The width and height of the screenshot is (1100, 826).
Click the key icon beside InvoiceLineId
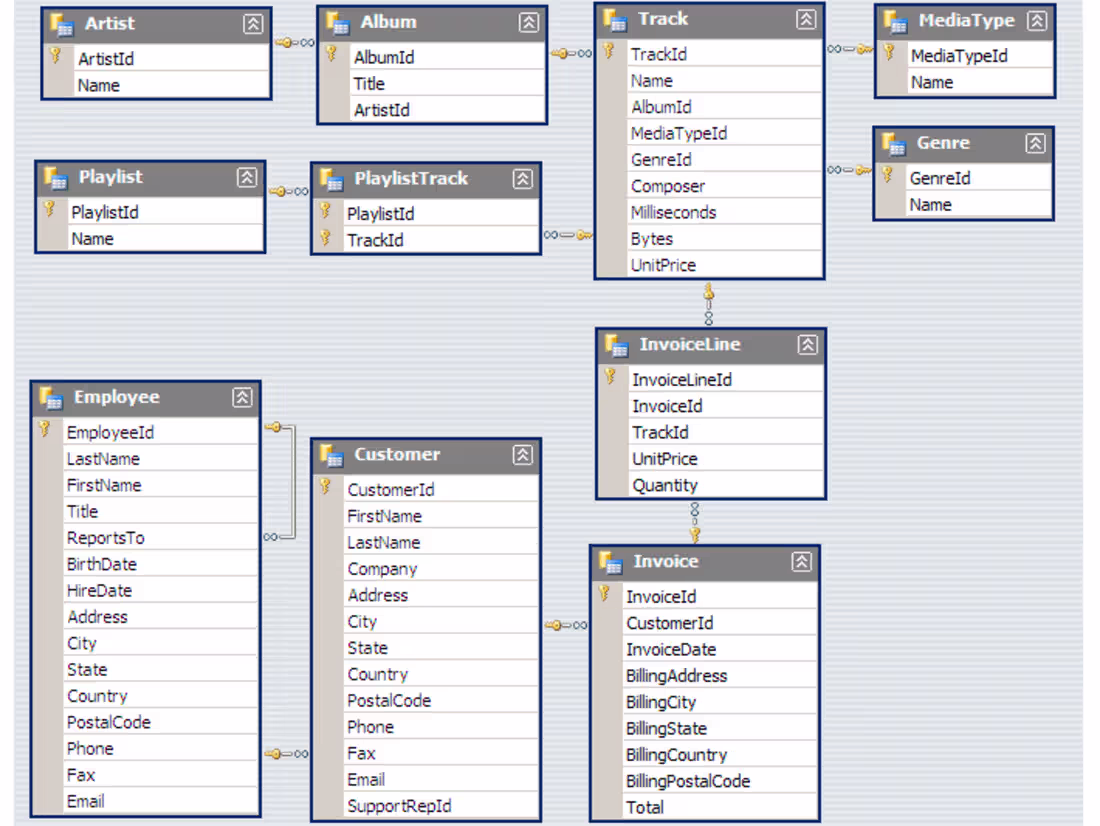point(608,379)
